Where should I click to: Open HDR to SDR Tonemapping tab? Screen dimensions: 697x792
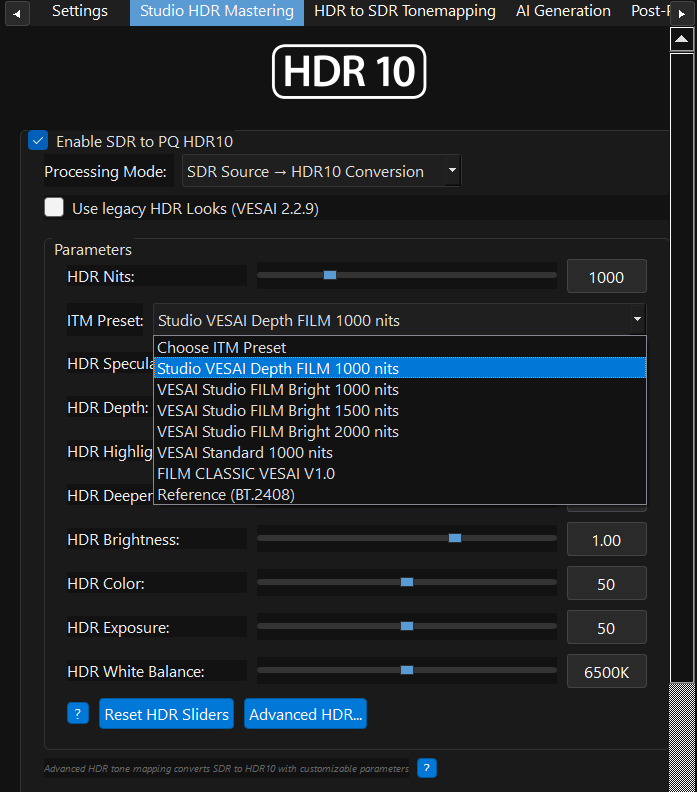point(405,11)
